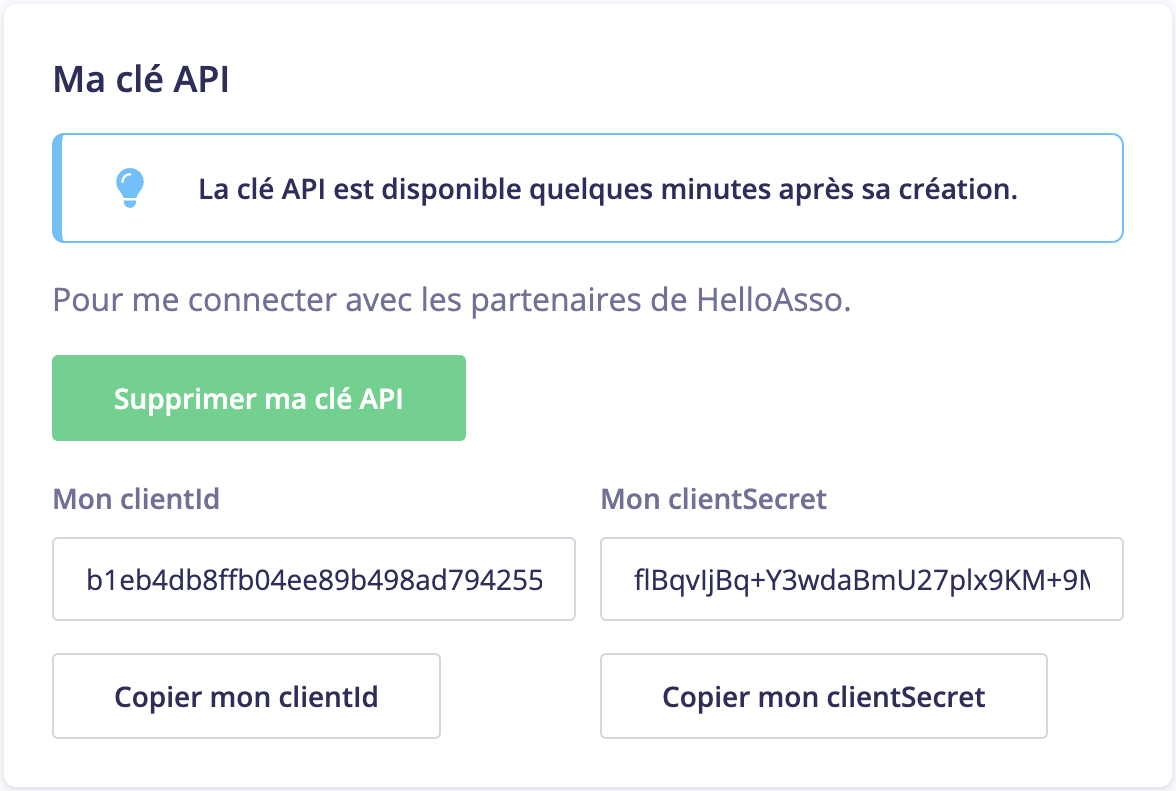This screenshot has width=1176, height=791.
Task: Click Copier mon clientSecret
Action: click(x=823, y=696)
